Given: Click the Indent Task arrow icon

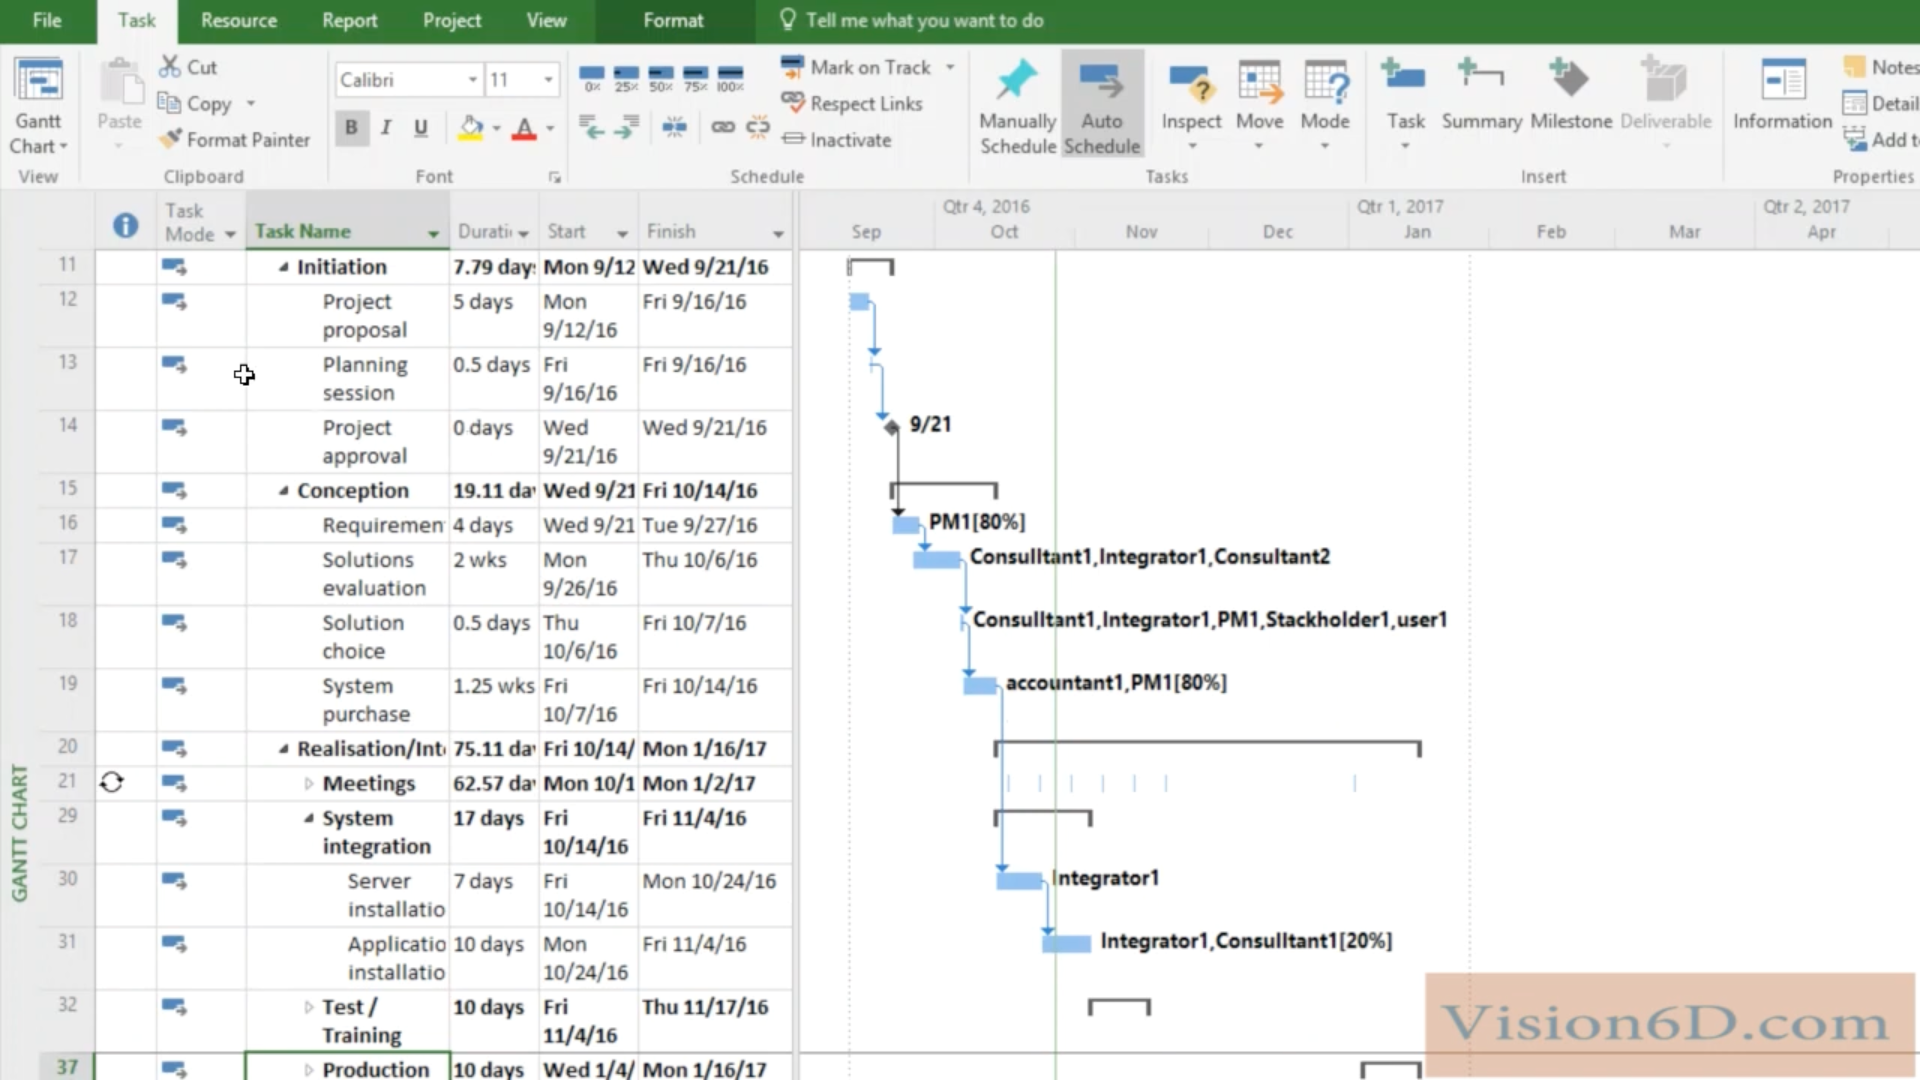Looking at the screenshot, I should (627, 127).
